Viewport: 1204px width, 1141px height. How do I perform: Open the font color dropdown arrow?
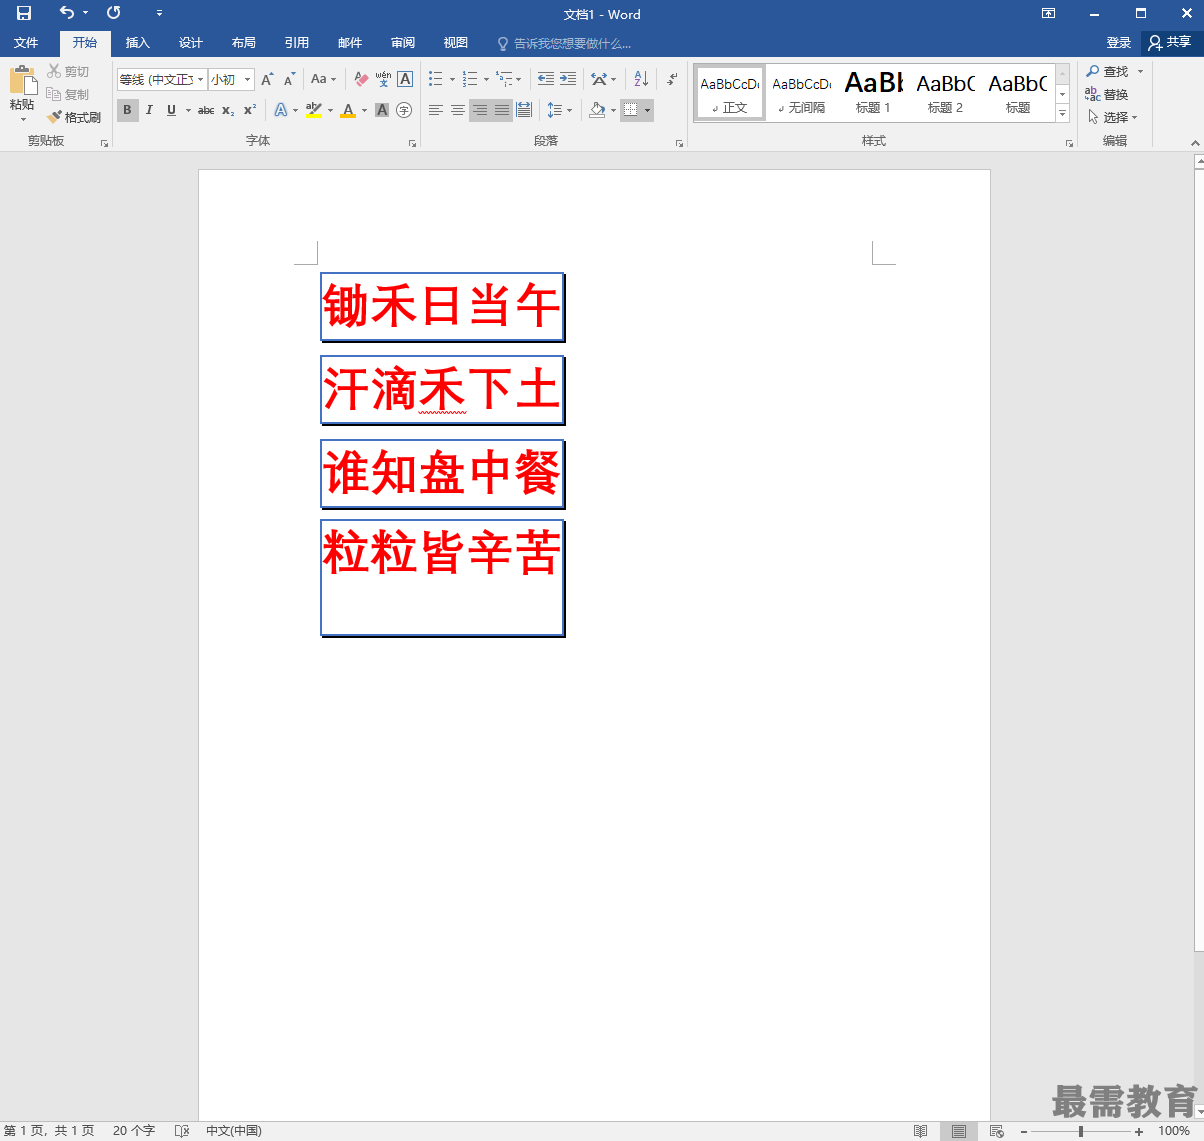(x=364, y=110)
